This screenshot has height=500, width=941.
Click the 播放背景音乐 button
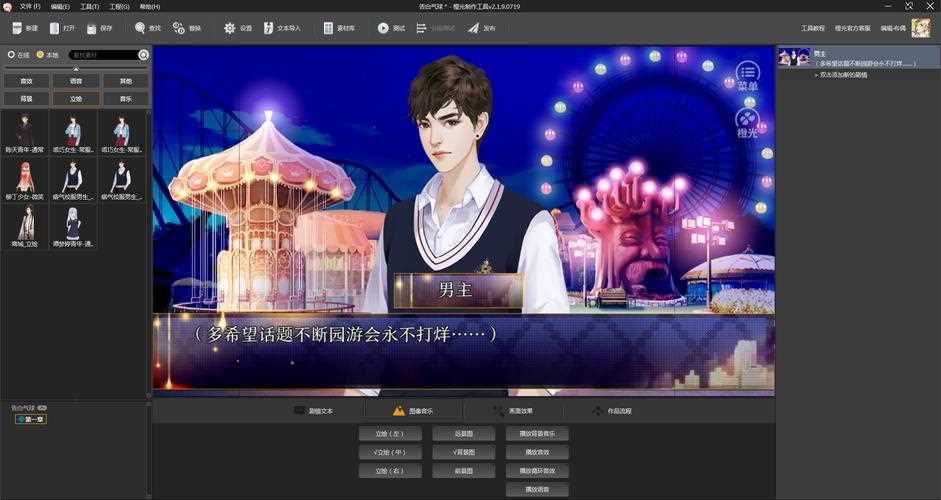[x=537, y=434]
